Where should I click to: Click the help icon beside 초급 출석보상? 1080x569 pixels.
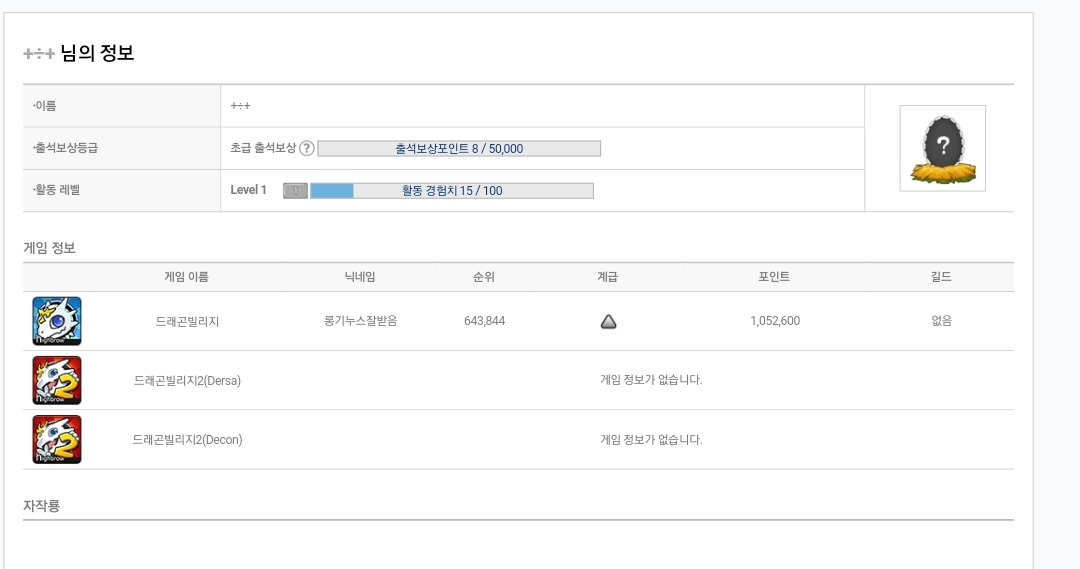click(307, 149)
